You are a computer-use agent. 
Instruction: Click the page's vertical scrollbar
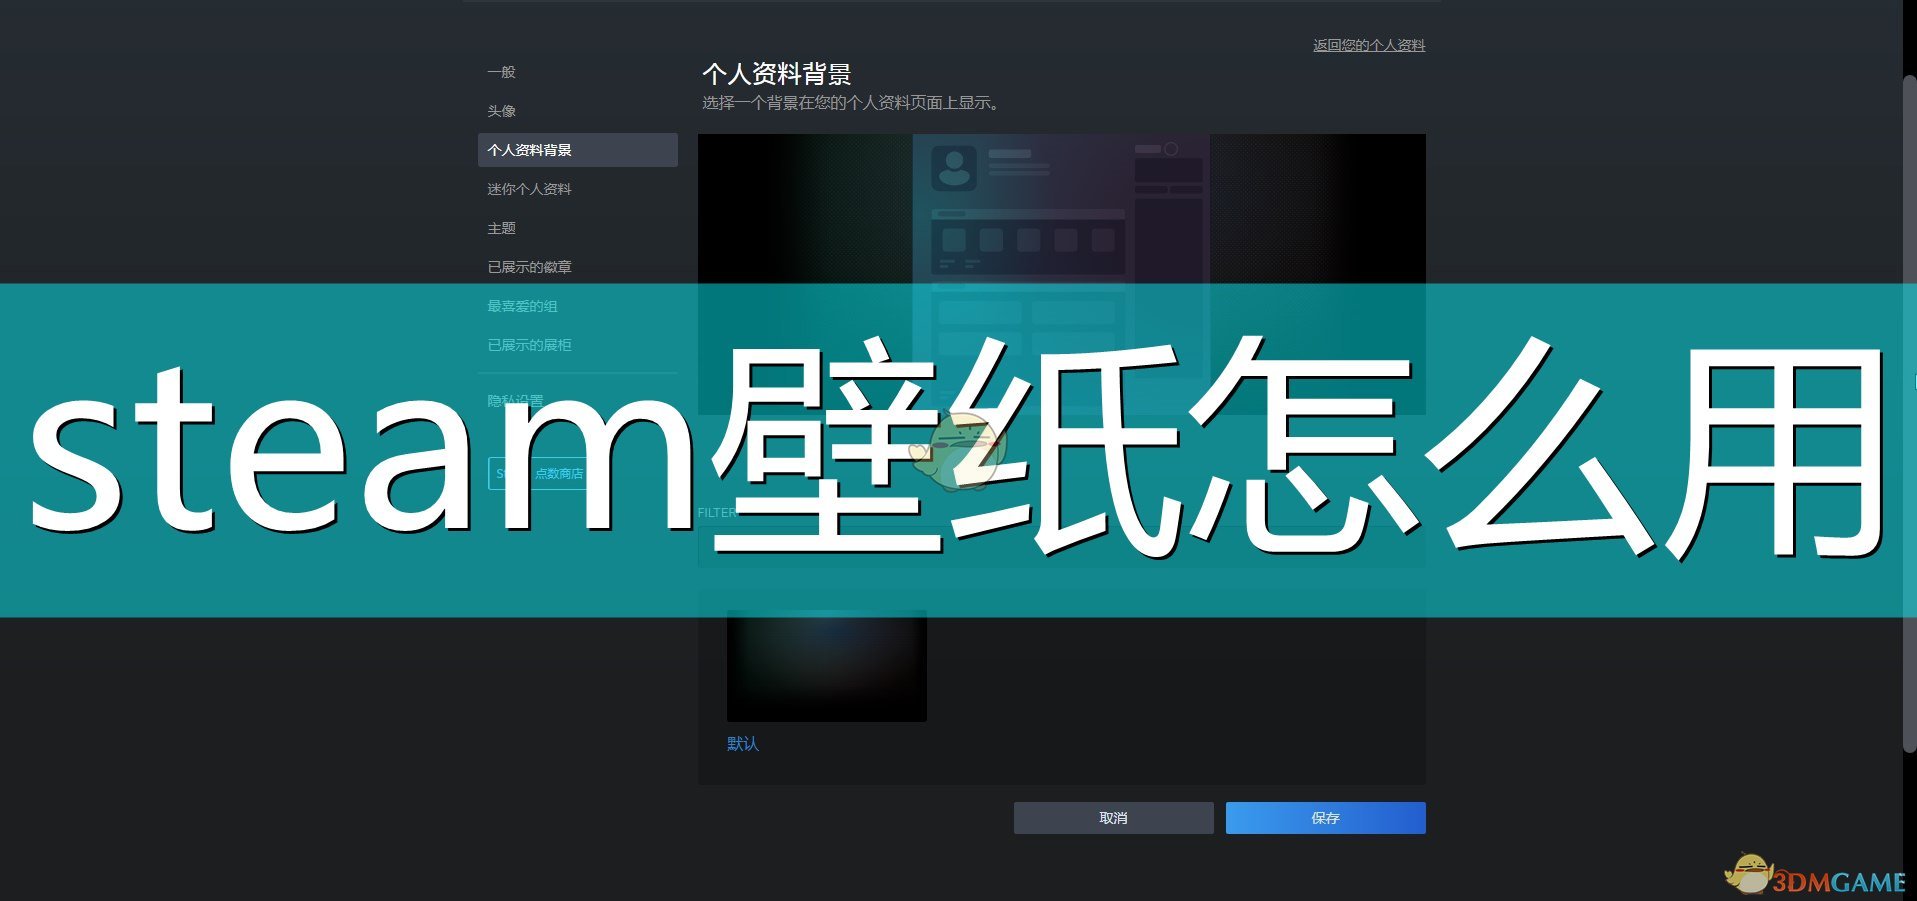(1909, 413)
